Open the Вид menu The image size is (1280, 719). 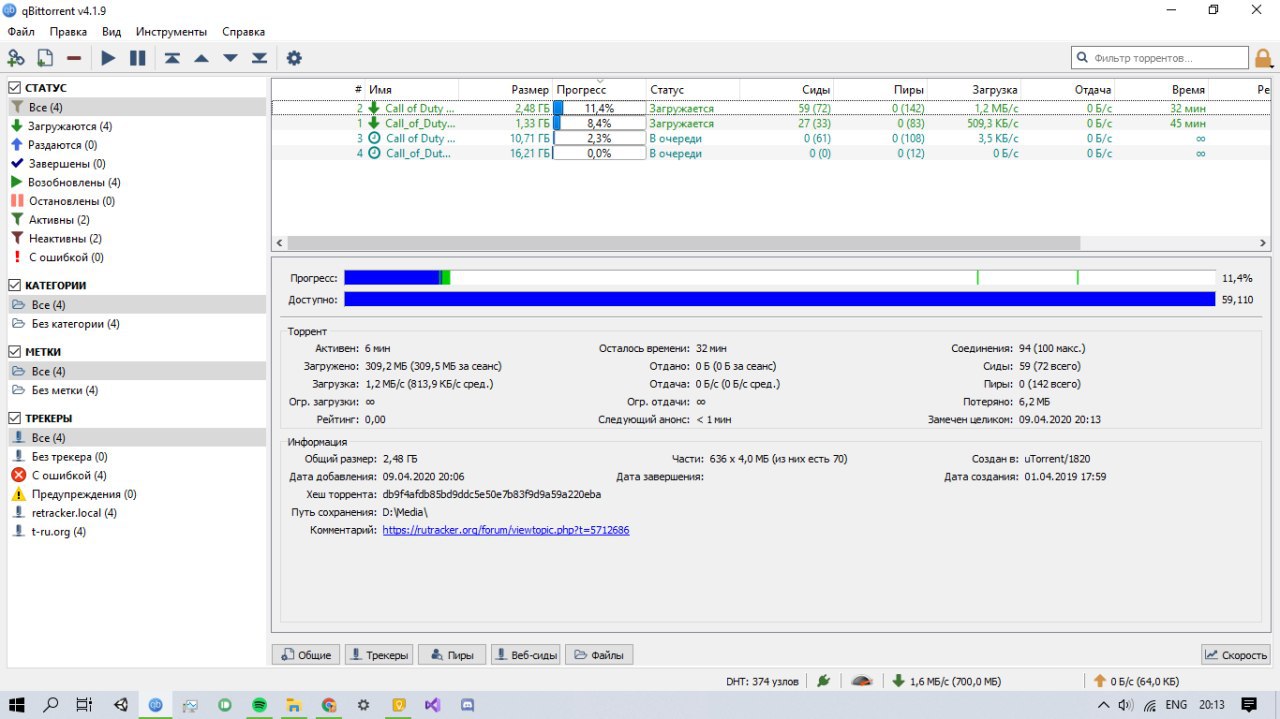pos(111,32)
